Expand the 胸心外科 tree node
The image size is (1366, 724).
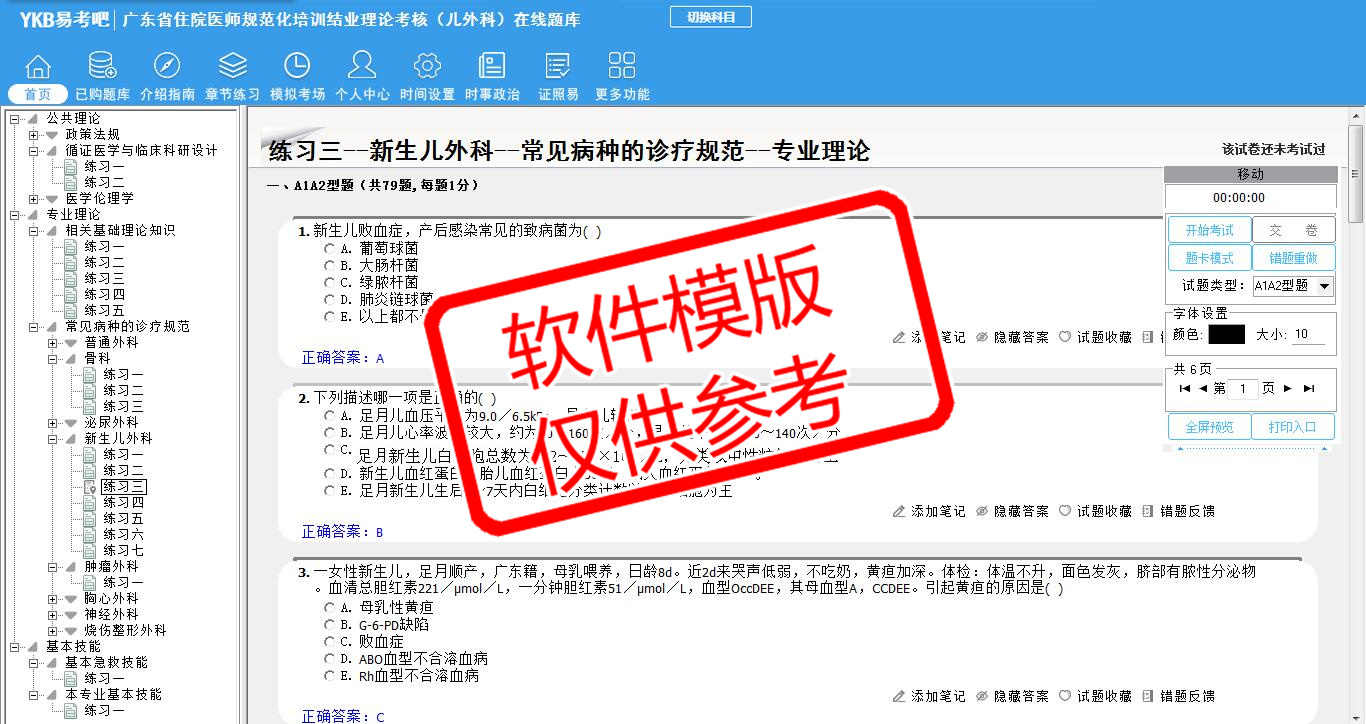coord(53,598)
